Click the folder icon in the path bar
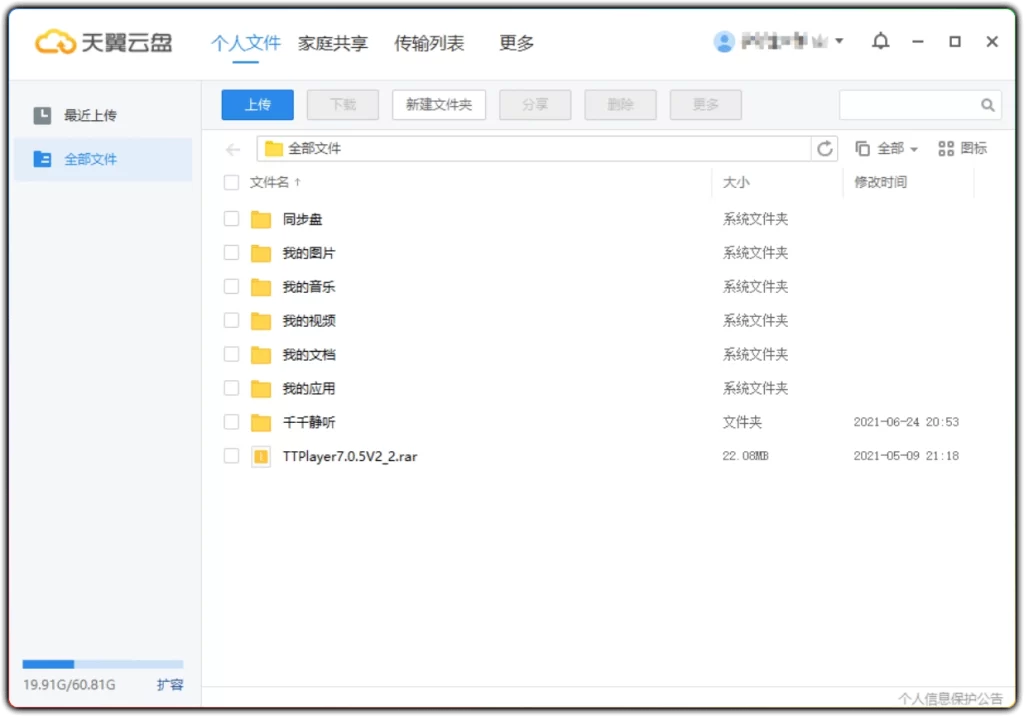This screenshot has width=1024, height=716. [x=274, y=149]
